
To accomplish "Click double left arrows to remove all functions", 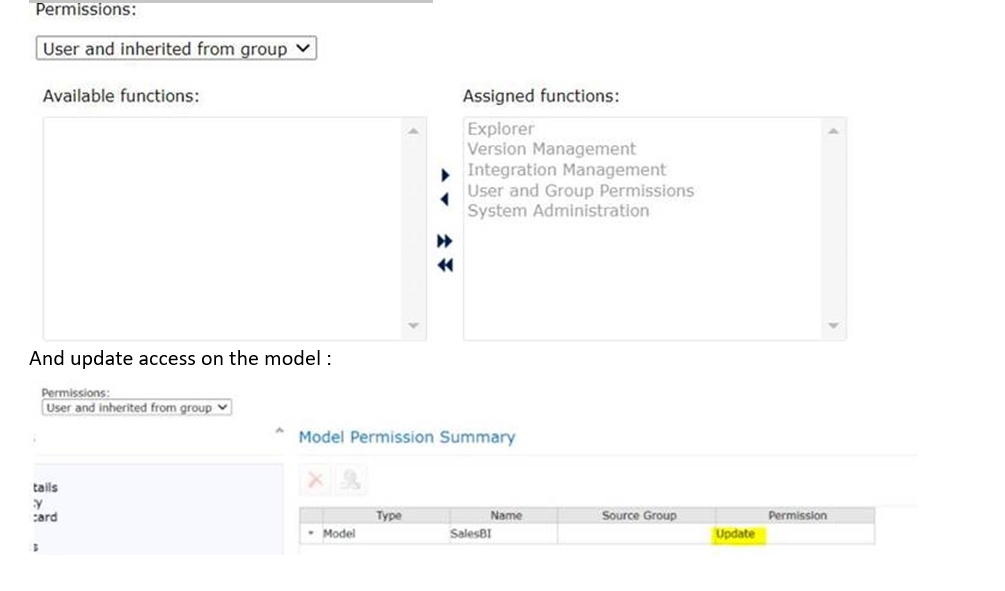I will (x=445, y=265).
